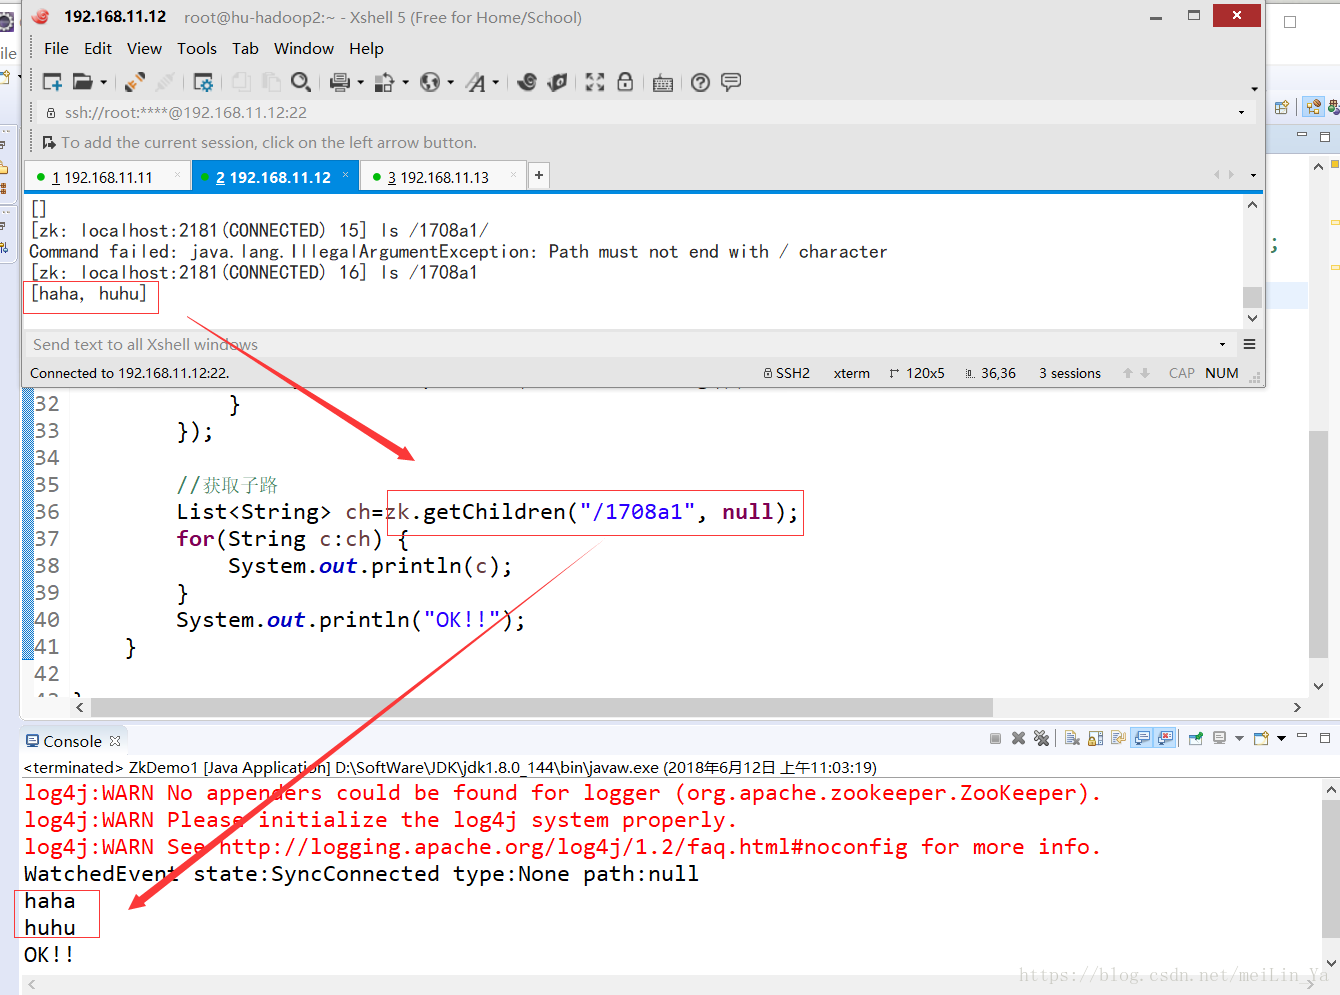Close the 2 192.168.11.12 session tab
Viewport: 1340px width, 995px height.
[x=346, y=175]
